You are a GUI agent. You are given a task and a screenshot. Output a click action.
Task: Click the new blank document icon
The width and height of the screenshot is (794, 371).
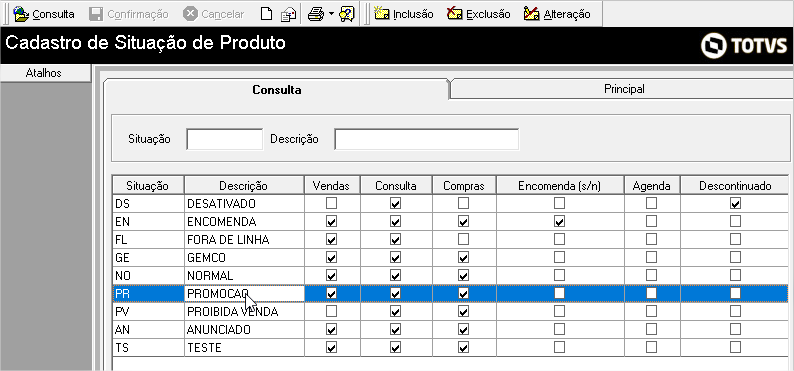[x=267, y=14]
